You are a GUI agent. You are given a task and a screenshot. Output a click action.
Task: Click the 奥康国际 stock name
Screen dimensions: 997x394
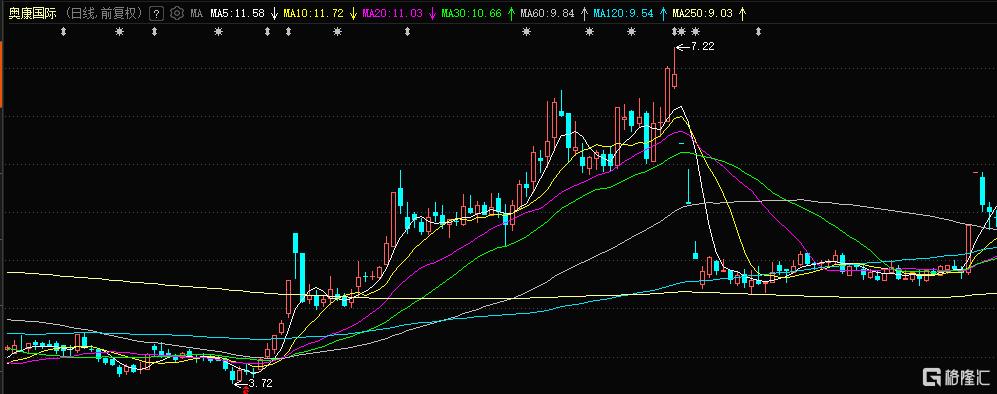(32, 13)
